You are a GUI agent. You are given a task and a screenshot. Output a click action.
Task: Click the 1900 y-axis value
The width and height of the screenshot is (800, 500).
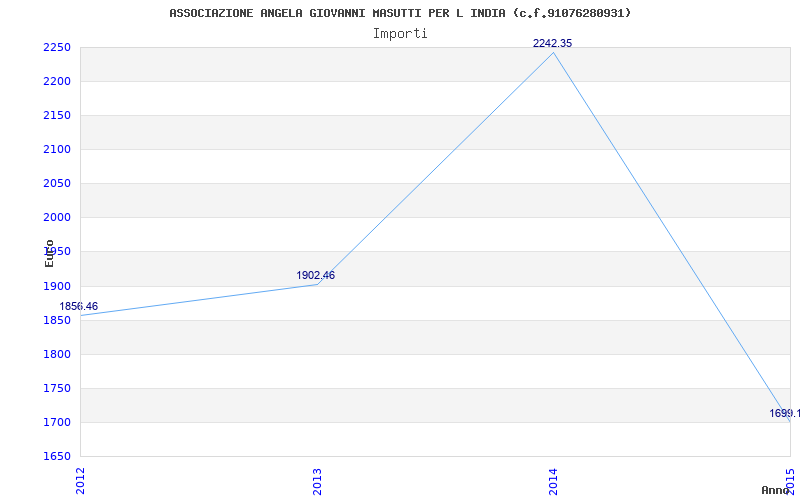point(57,286)
